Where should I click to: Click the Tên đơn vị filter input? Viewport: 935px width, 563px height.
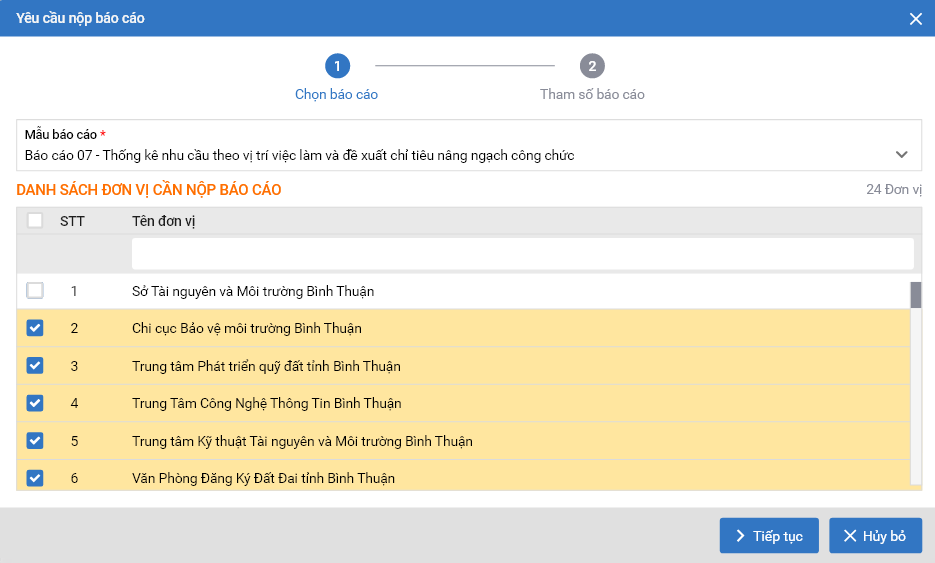(x=522, y=254)
